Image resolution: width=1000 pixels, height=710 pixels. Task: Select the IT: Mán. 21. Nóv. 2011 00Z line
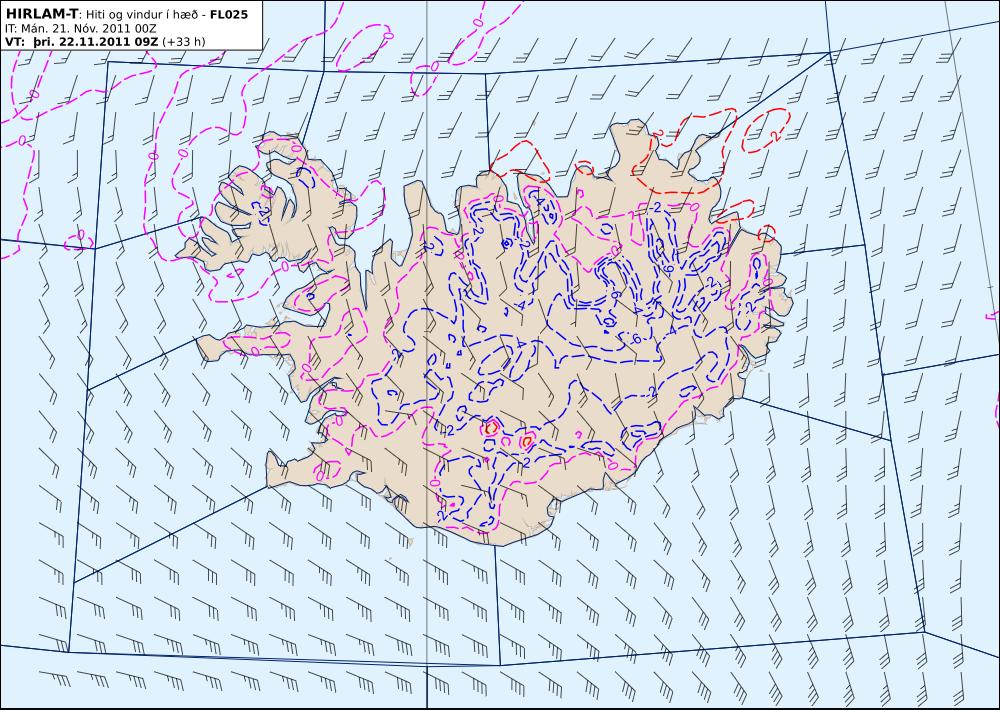click(80, 29)
